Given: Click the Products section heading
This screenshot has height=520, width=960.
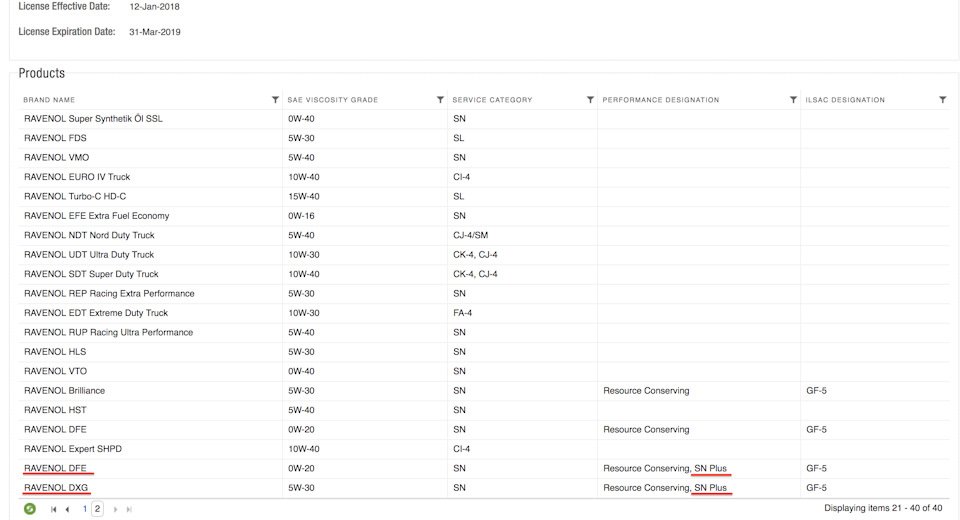Looking at the screenshot, I should coord(42,73).
